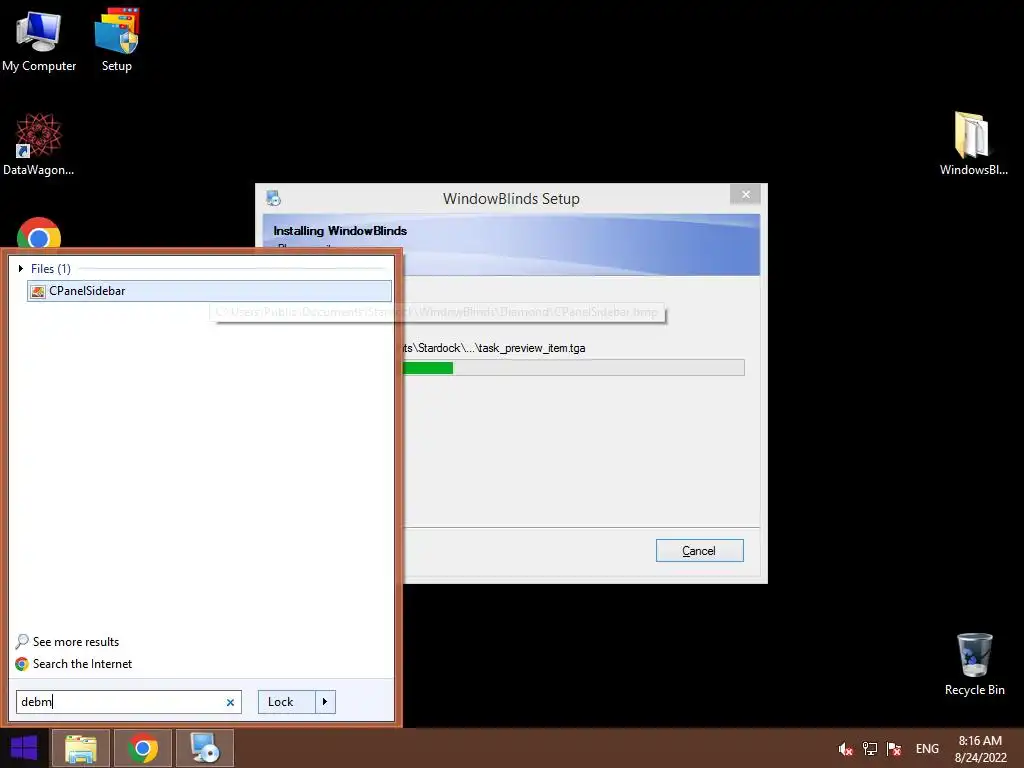
Task: Click the WindowBlinds Setup title bar icon
Action: [x=274, y=198]
